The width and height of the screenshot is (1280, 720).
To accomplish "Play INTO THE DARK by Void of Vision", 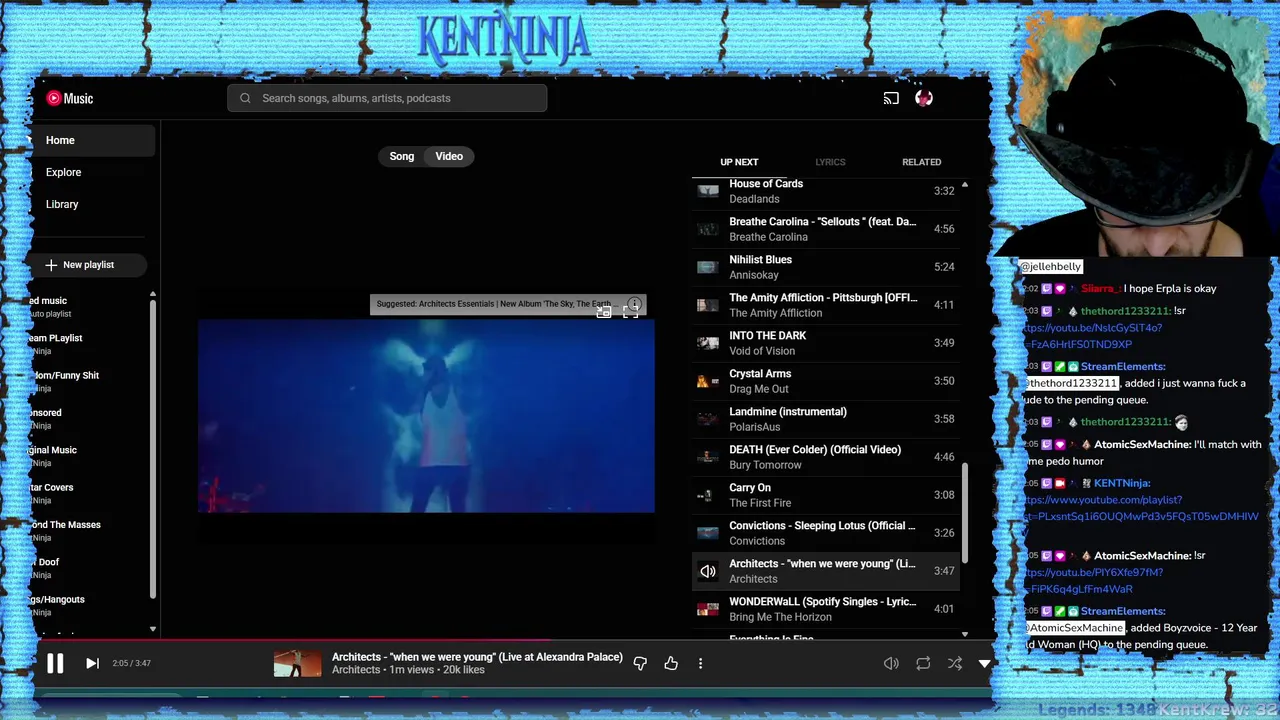I will click(x=826, y=343).
